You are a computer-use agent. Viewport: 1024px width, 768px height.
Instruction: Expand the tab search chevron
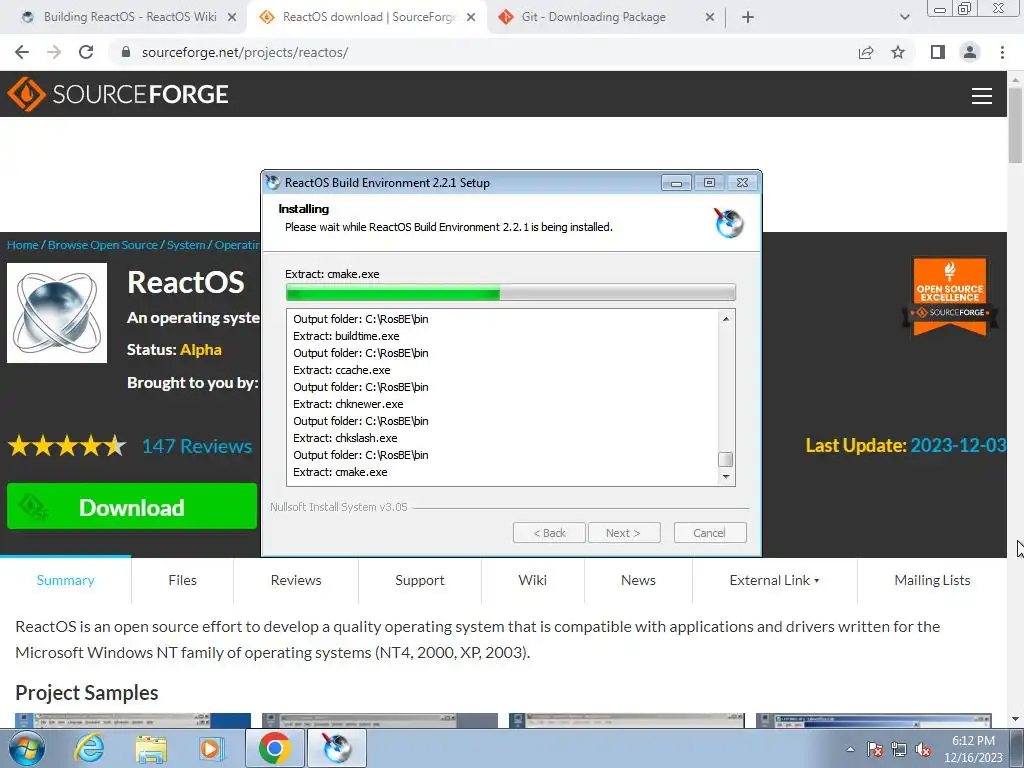tap(904, 18)
